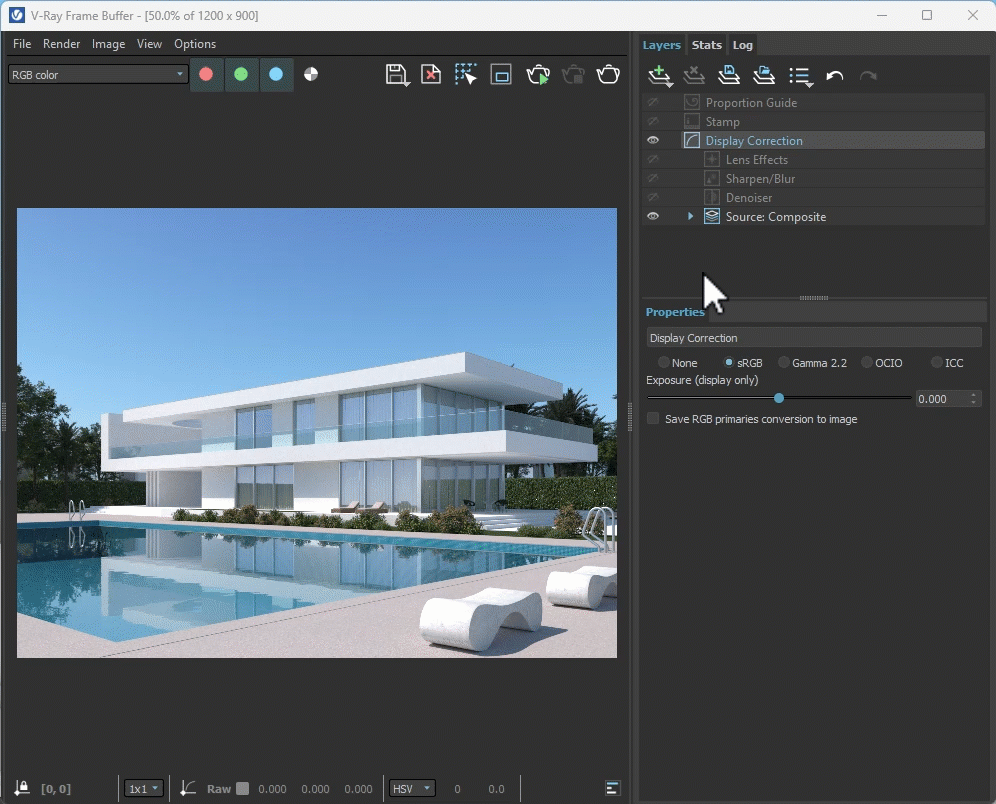Click the Raw color swatch
This screenshot has height=804, width=996.
[x=242, y=788]
